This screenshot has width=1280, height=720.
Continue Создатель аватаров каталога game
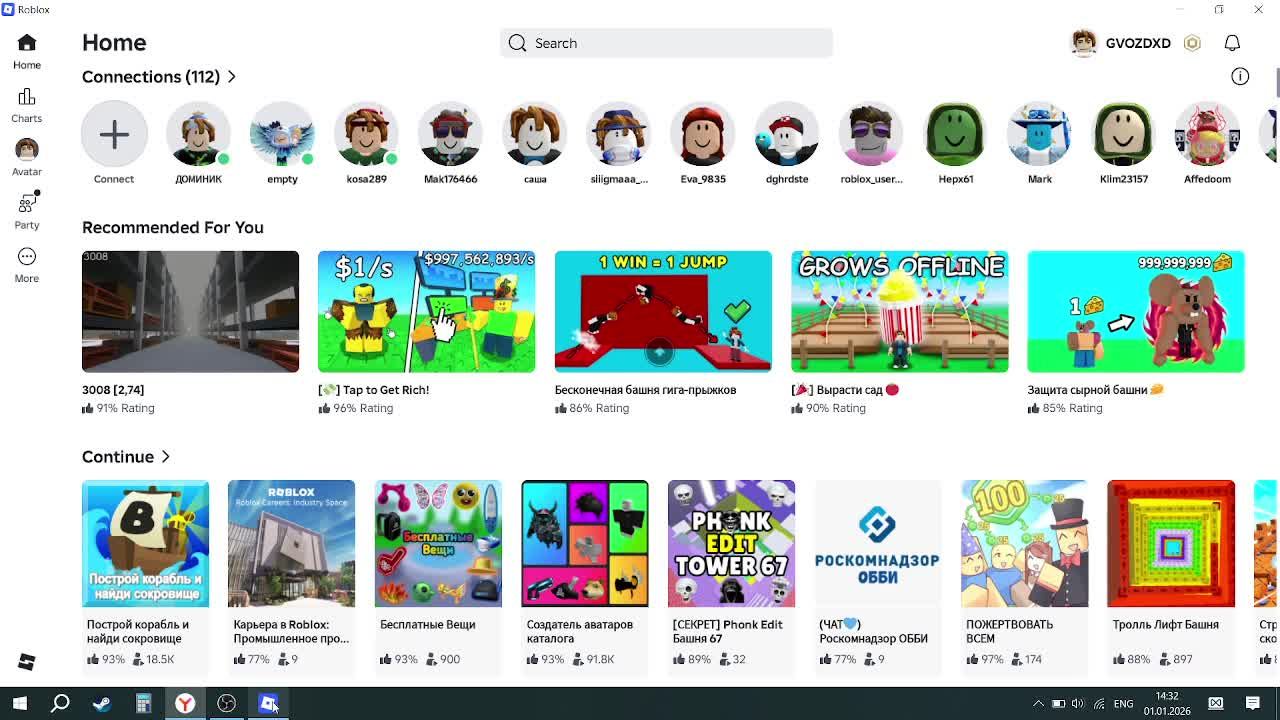(x=584, y=543)
